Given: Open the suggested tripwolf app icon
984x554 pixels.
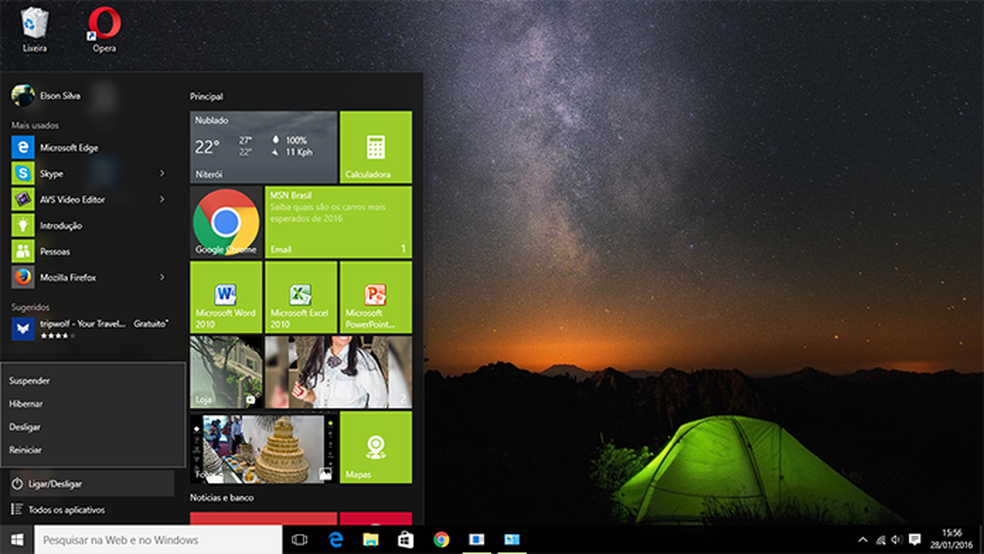Looking at the screenshot, I should coord(23,328).
